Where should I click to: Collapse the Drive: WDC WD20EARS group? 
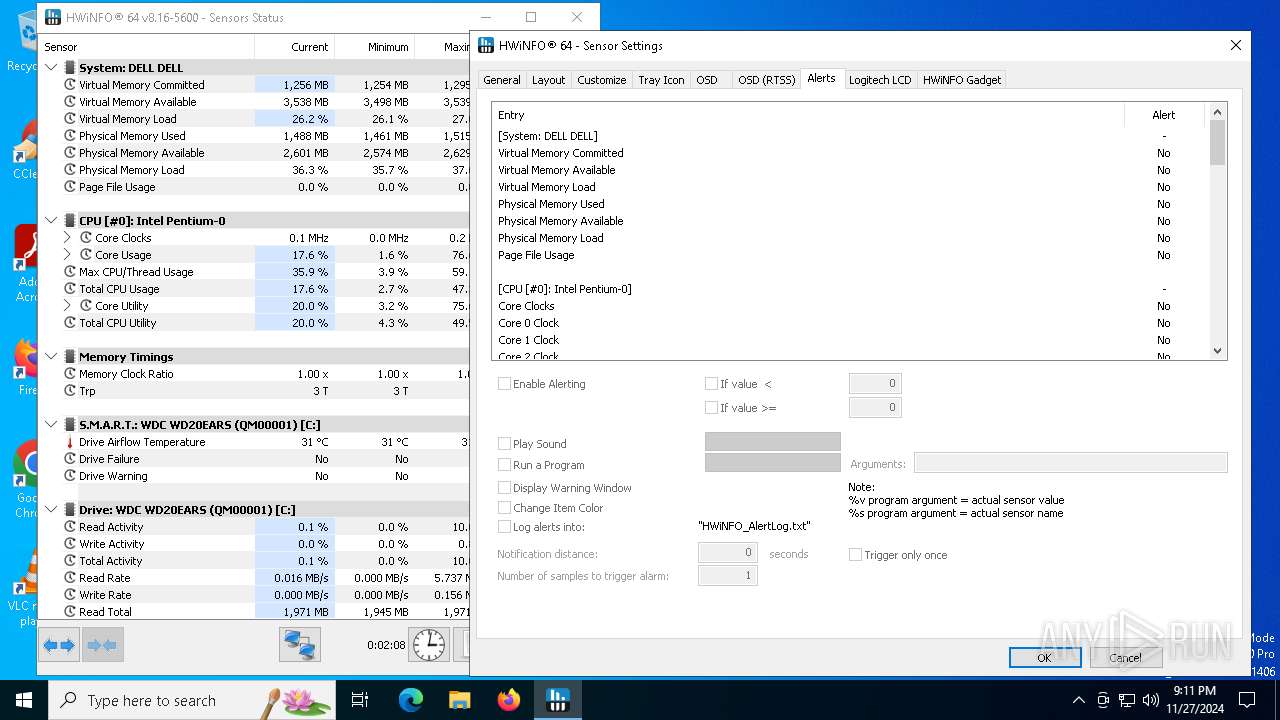pos(52,510)
